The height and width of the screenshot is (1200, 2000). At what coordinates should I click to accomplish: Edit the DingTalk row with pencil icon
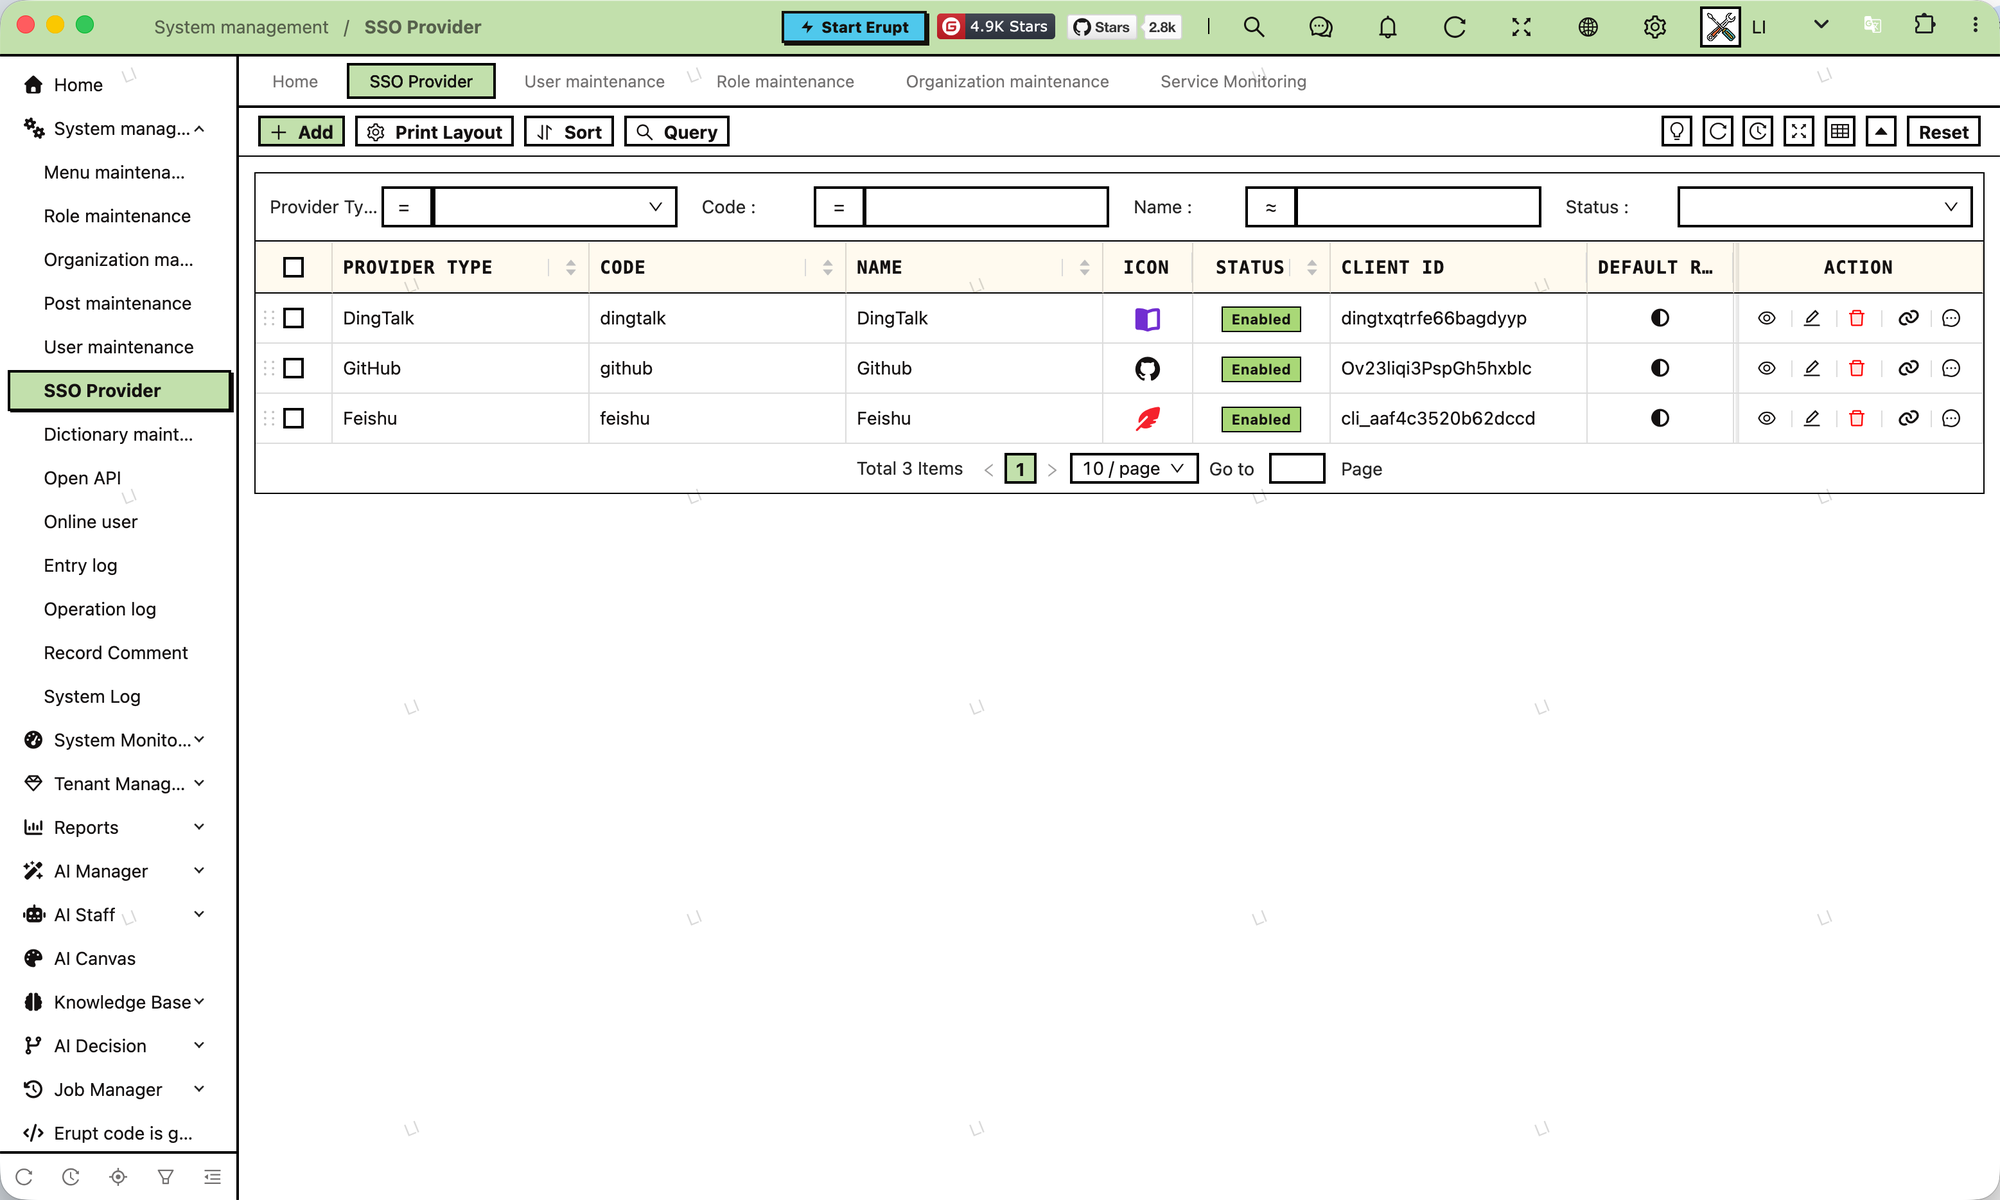point(1812,318)
